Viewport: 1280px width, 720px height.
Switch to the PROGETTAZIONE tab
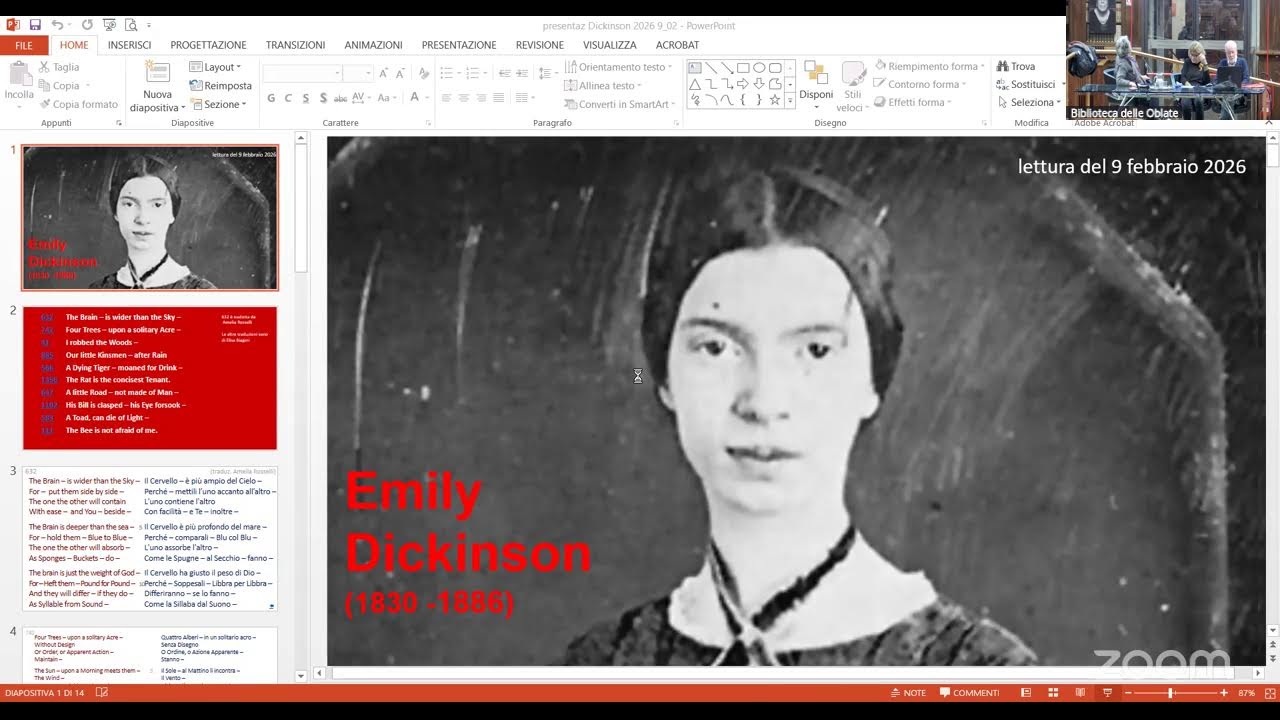[208, 45]
